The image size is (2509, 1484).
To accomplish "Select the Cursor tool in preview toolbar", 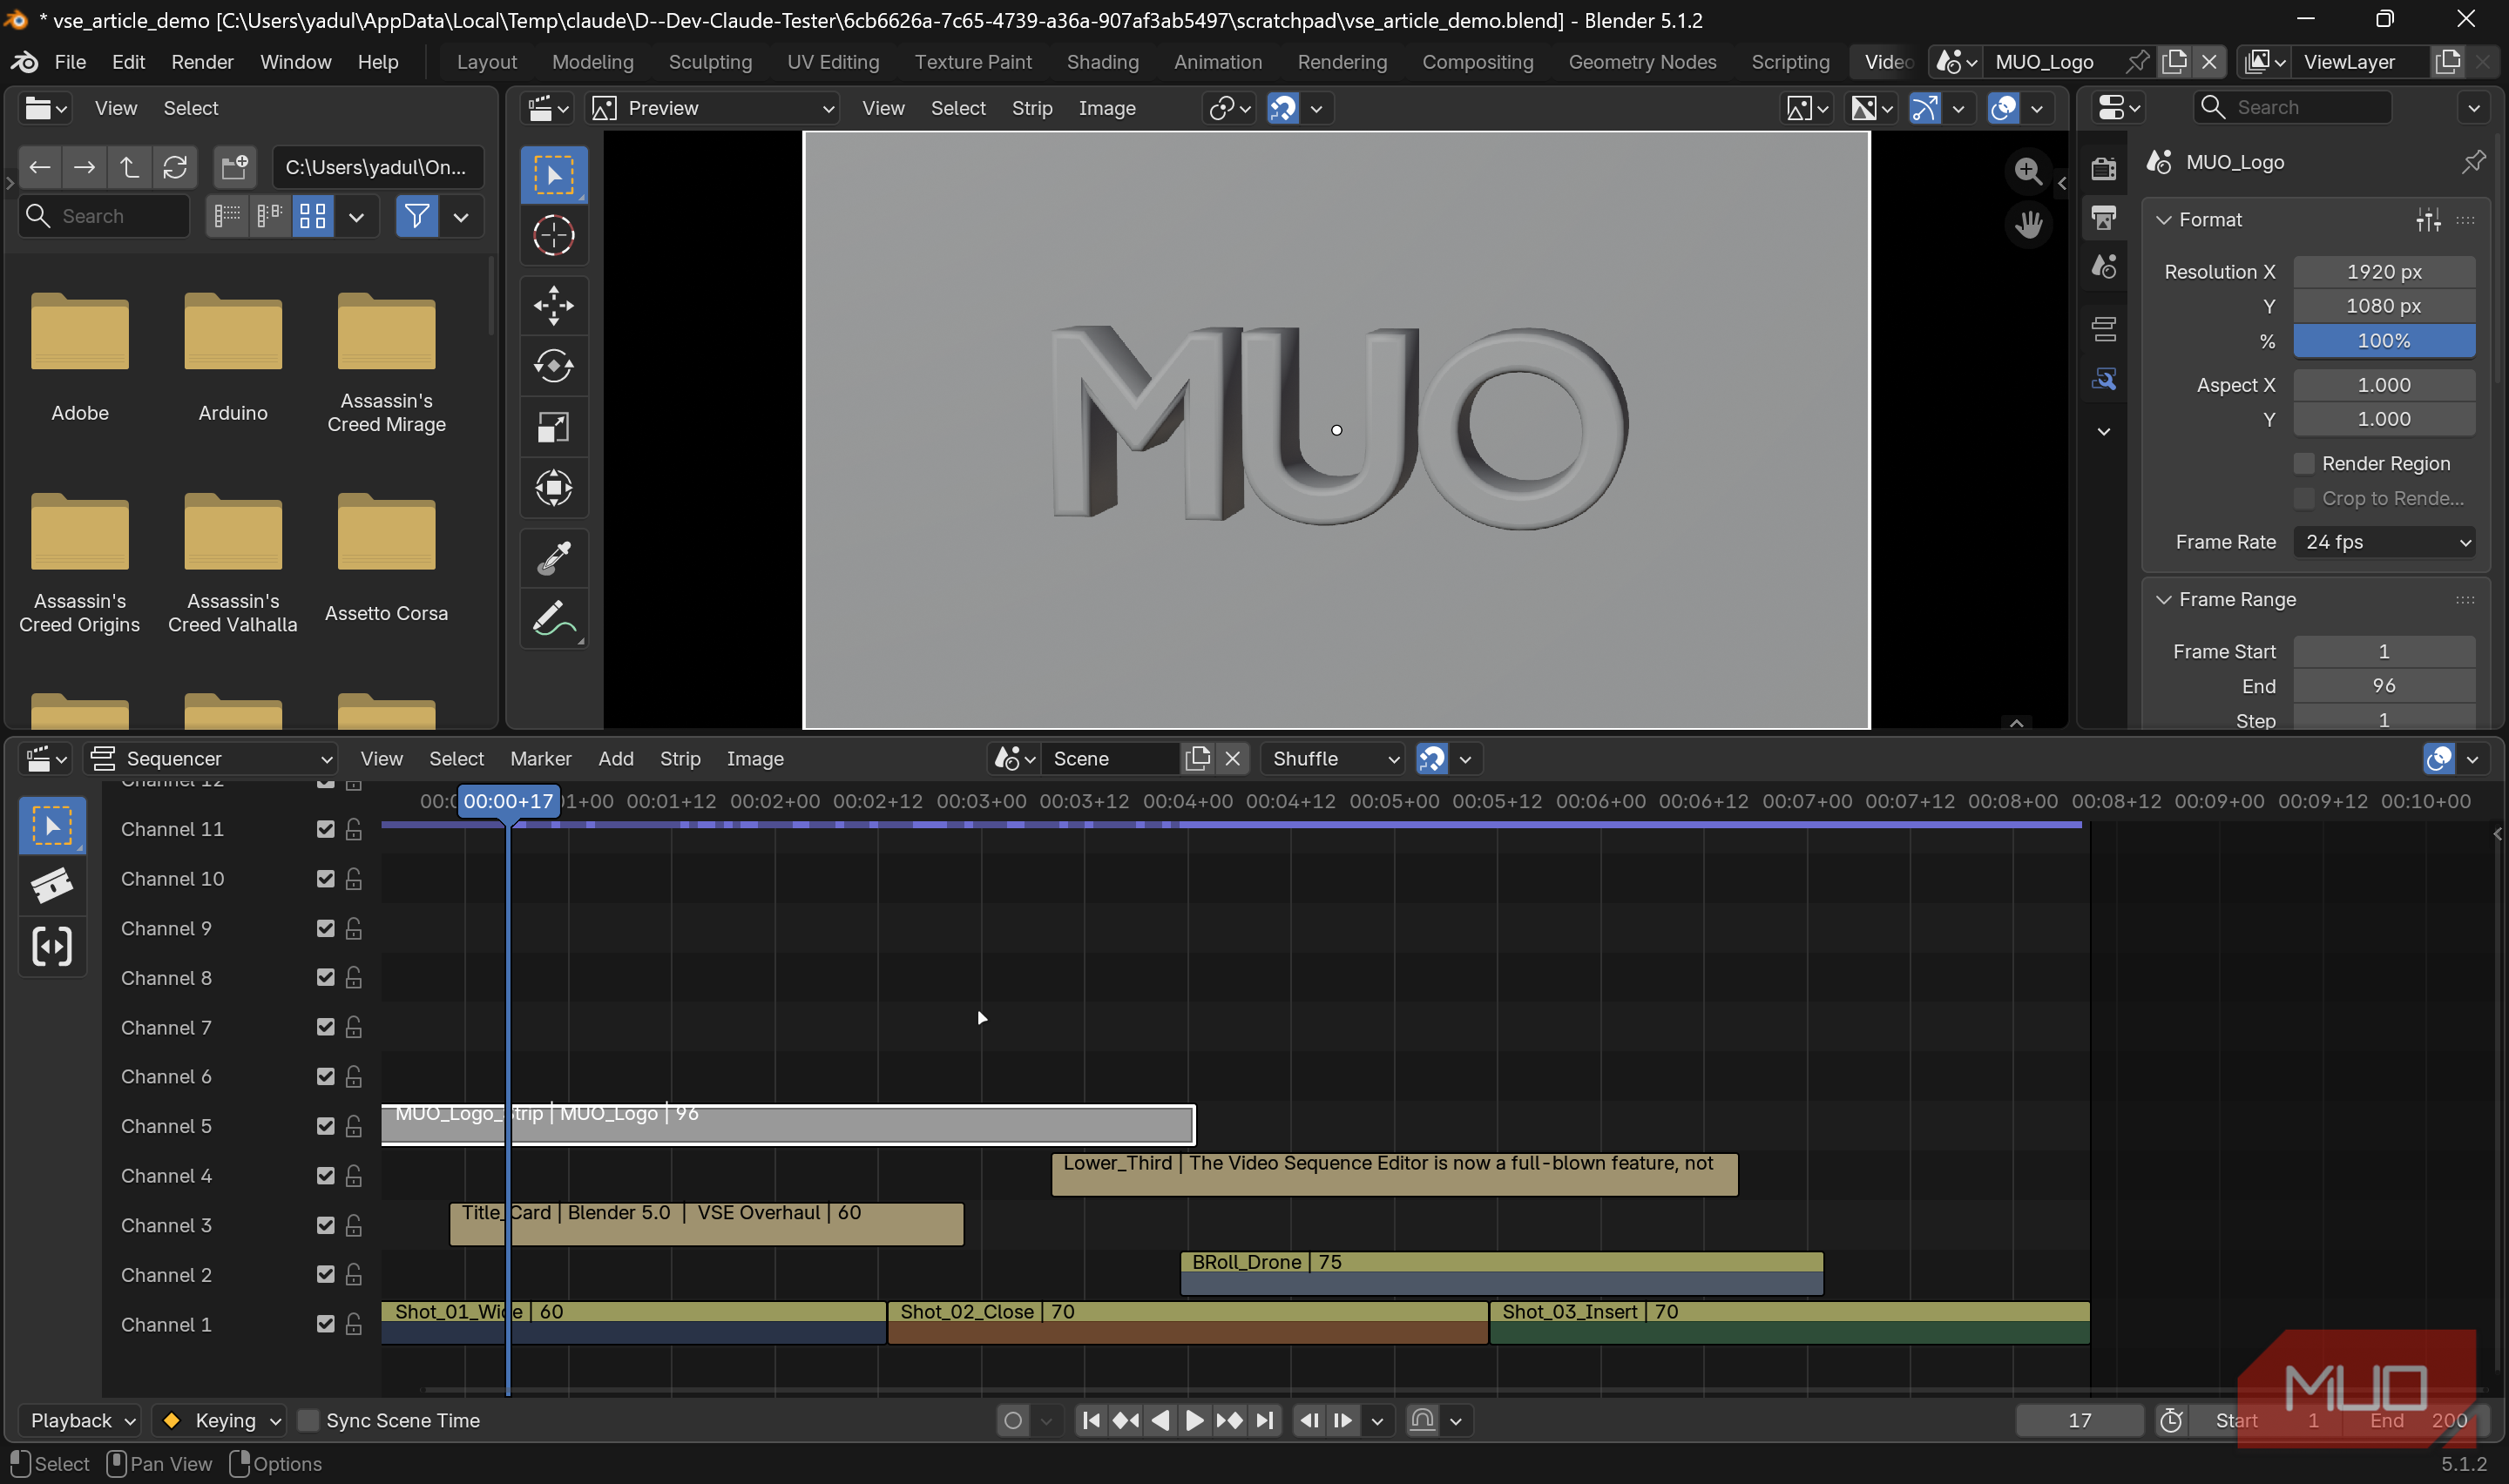I will [553, 236].
